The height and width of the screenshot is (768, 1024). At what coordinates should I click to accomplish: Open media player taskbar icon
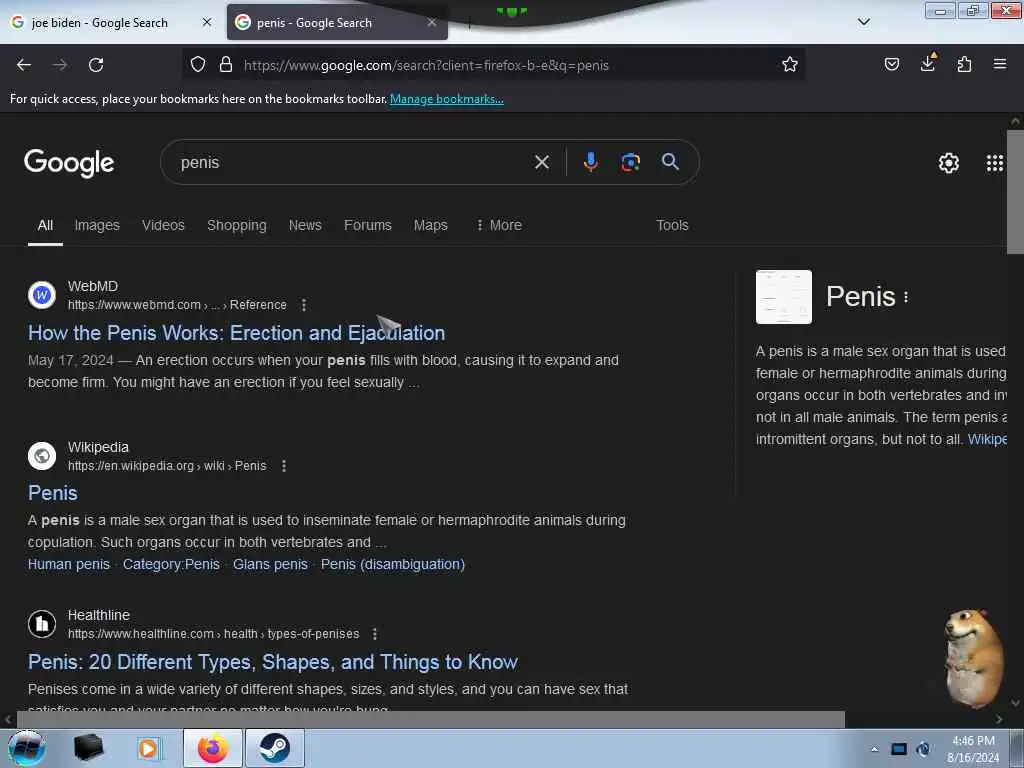148,748
